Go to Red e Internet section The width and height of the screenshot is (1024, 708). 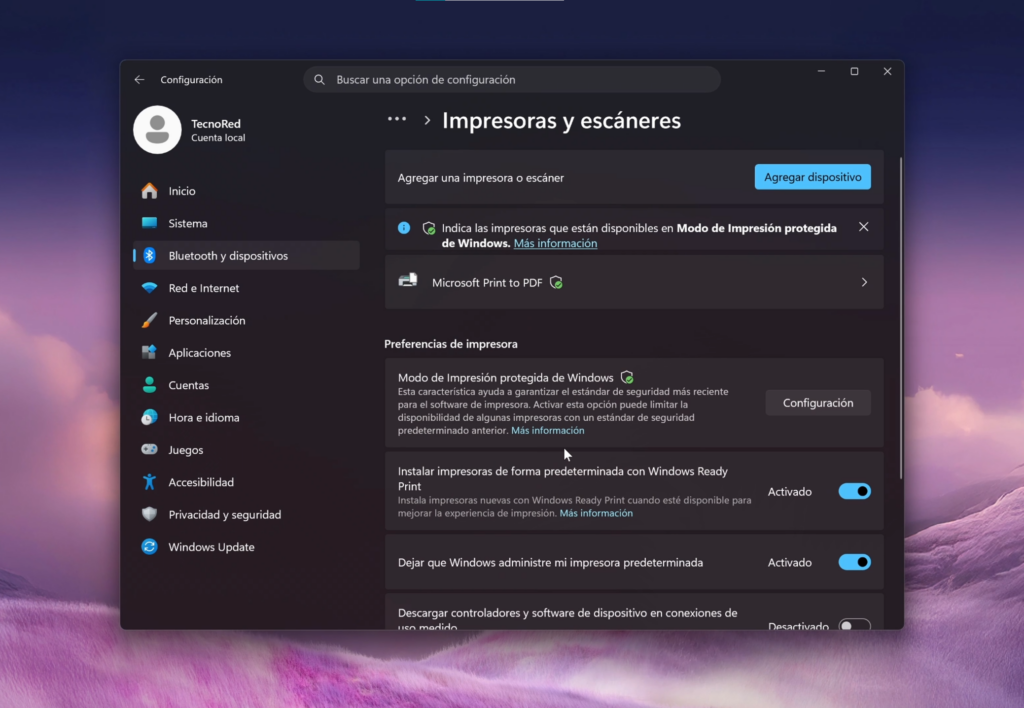246,288
